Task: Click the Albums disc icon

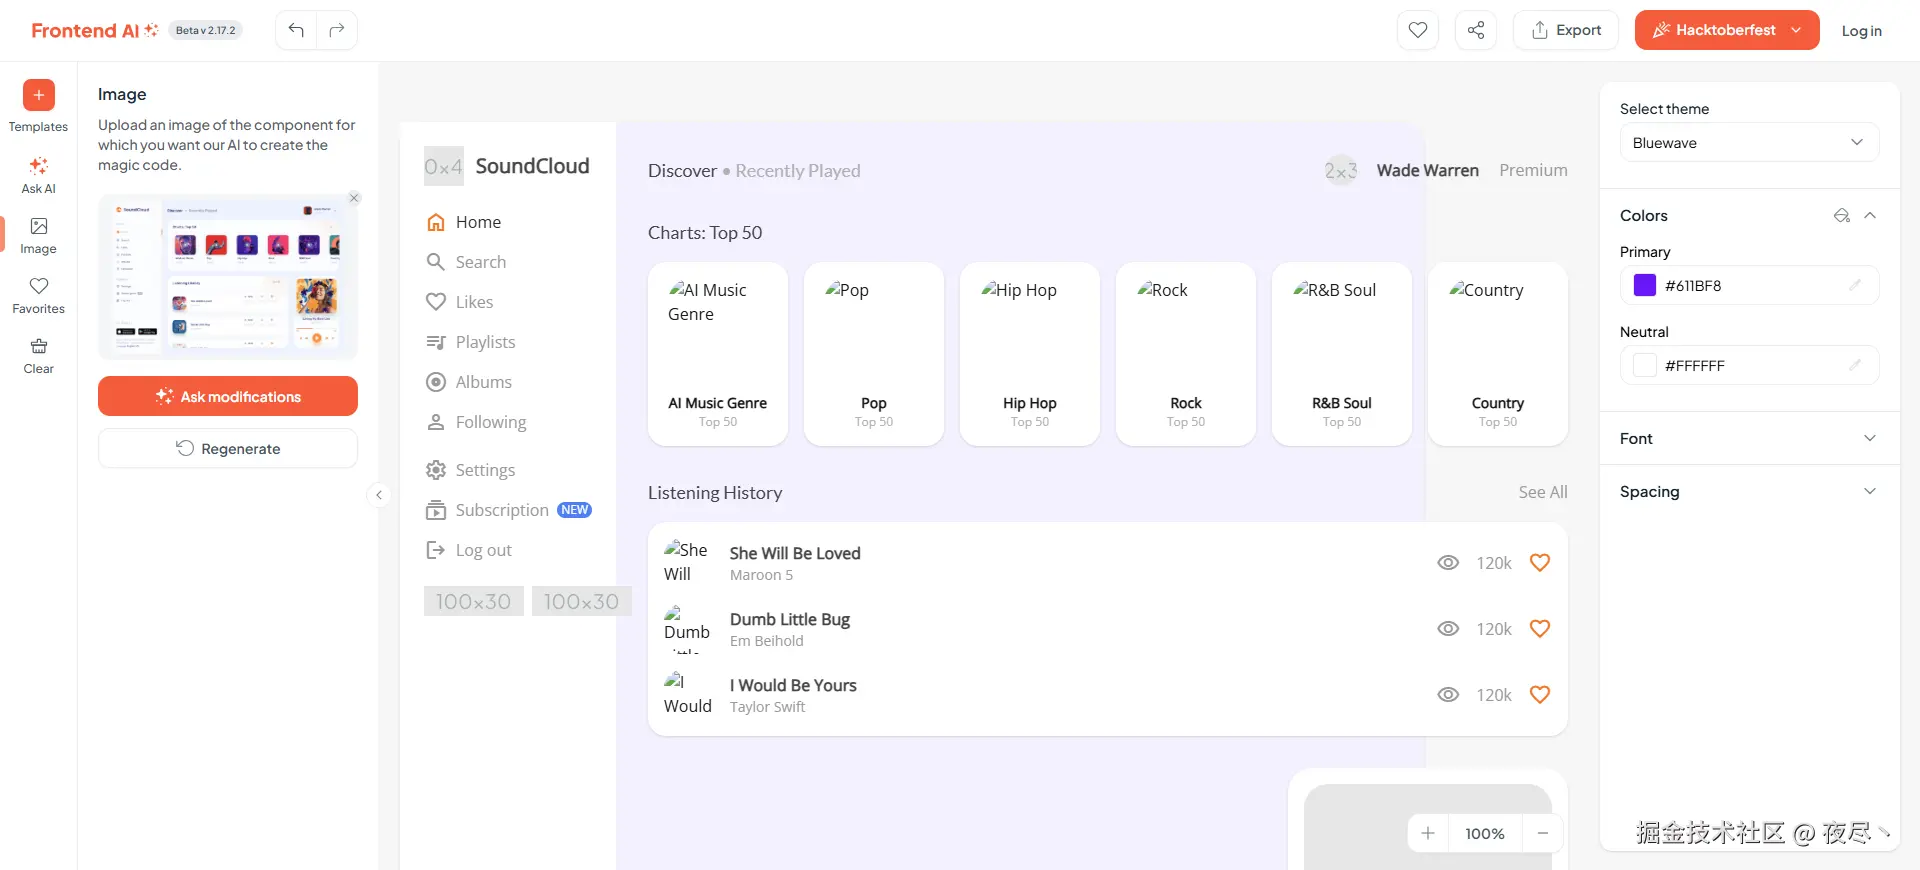Action: tap(436, 382)
